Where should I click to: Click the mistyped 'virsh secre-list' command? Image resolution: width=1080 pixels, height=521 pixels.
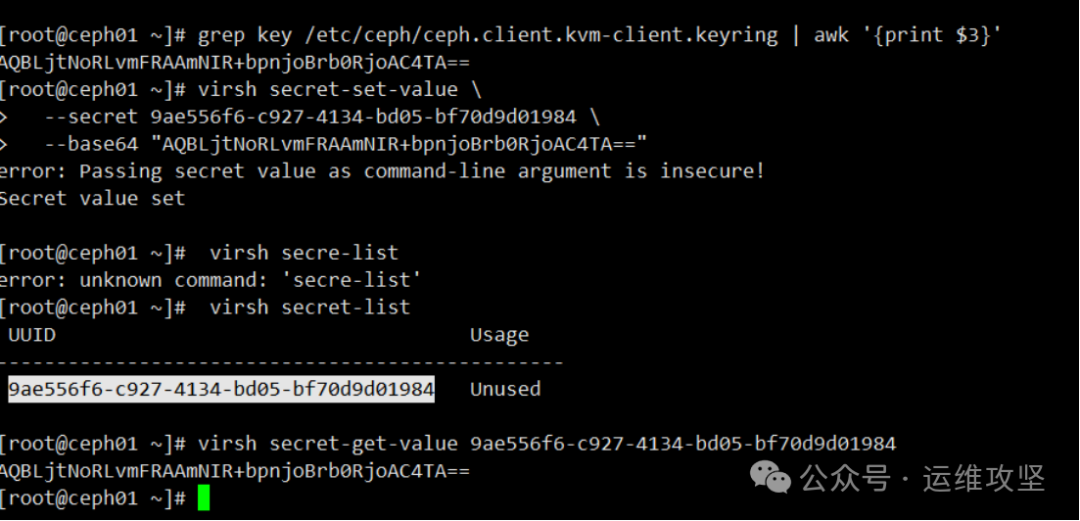pyautogui.click(x=304, y=253)
